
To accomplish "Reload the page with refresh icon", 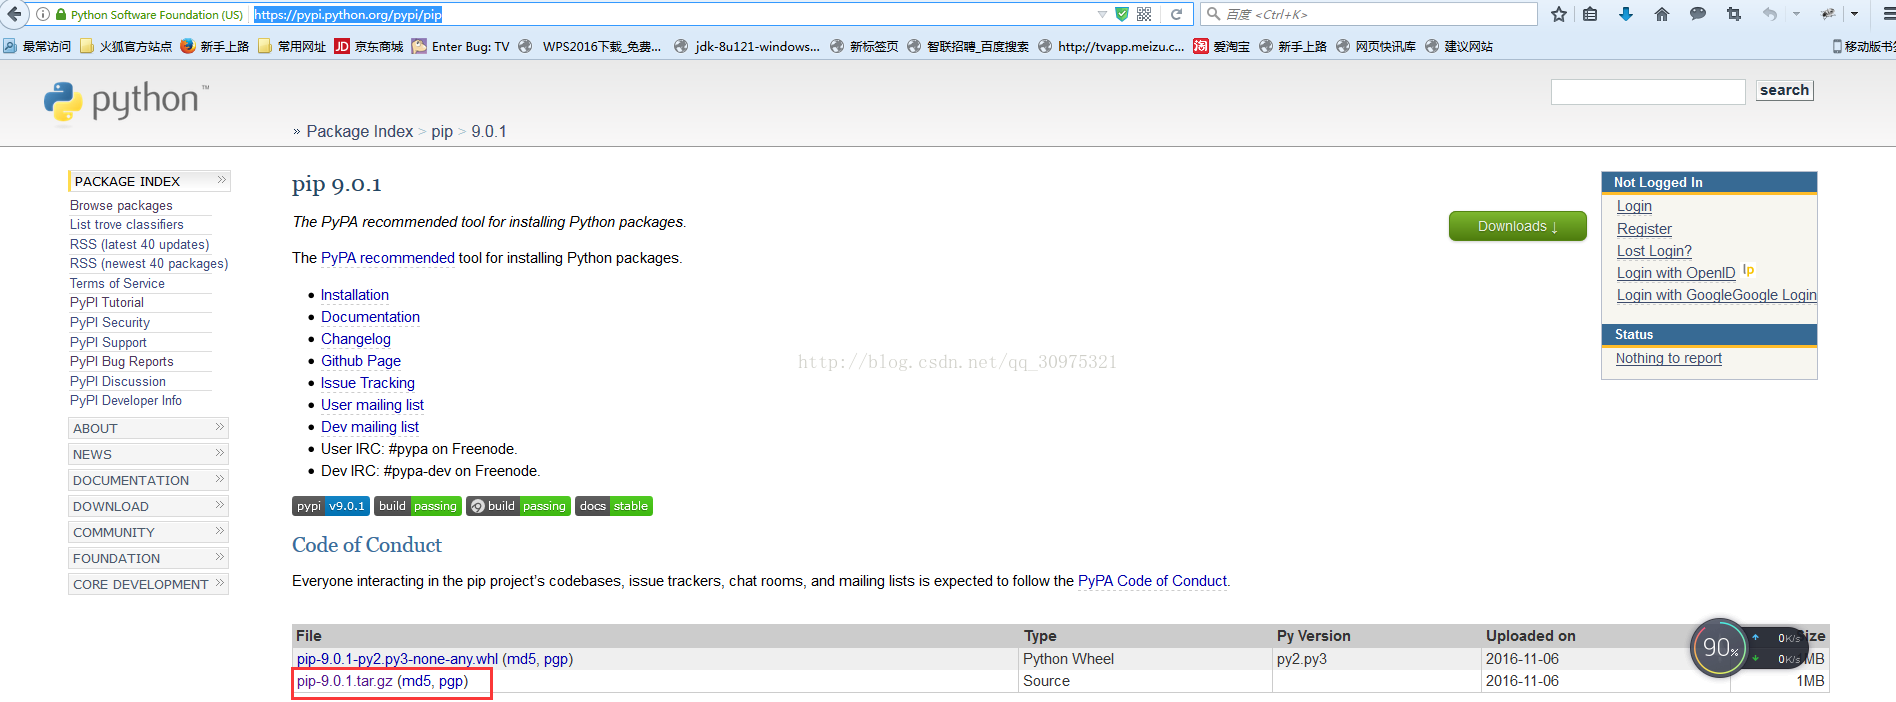I will point(1177,14).
